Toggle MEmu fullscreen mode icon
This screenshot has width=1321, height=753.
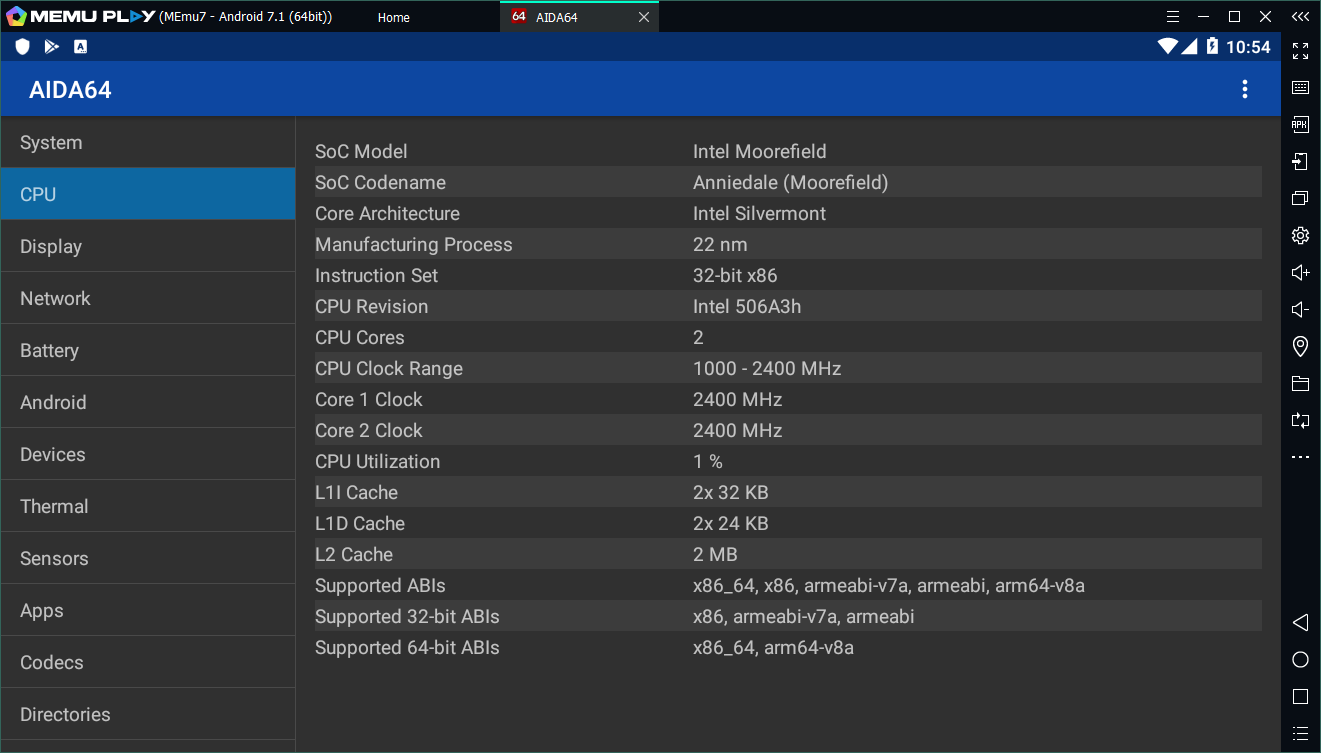tap(1300, 51)
